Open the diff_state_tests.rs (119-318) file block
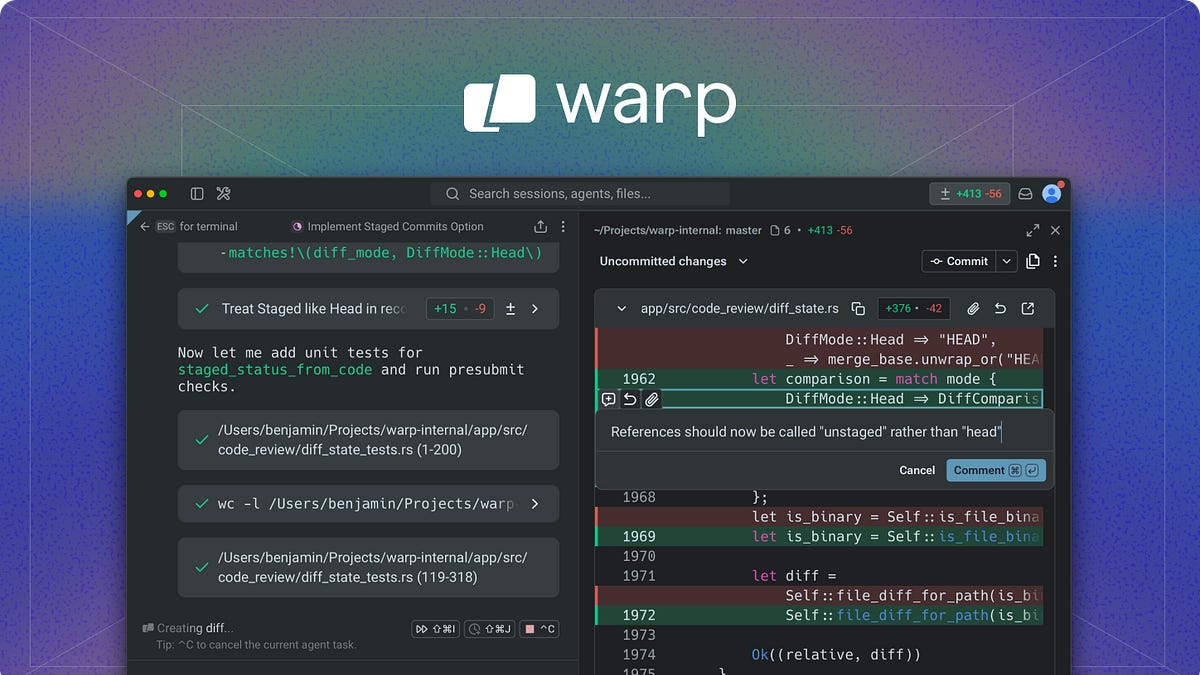The image size is (1200, 675). pyautogui.click(x=368, y=567)
